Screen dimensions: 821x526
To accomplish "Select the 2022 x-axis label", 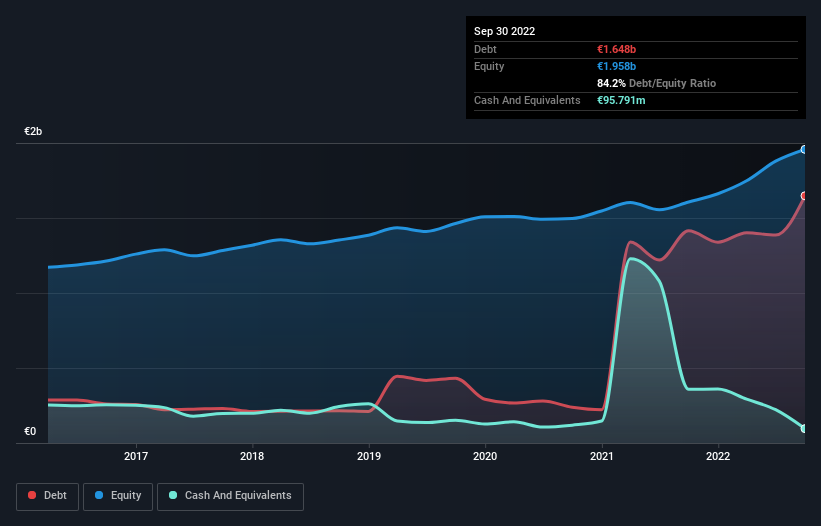I will tap(718, 456).
